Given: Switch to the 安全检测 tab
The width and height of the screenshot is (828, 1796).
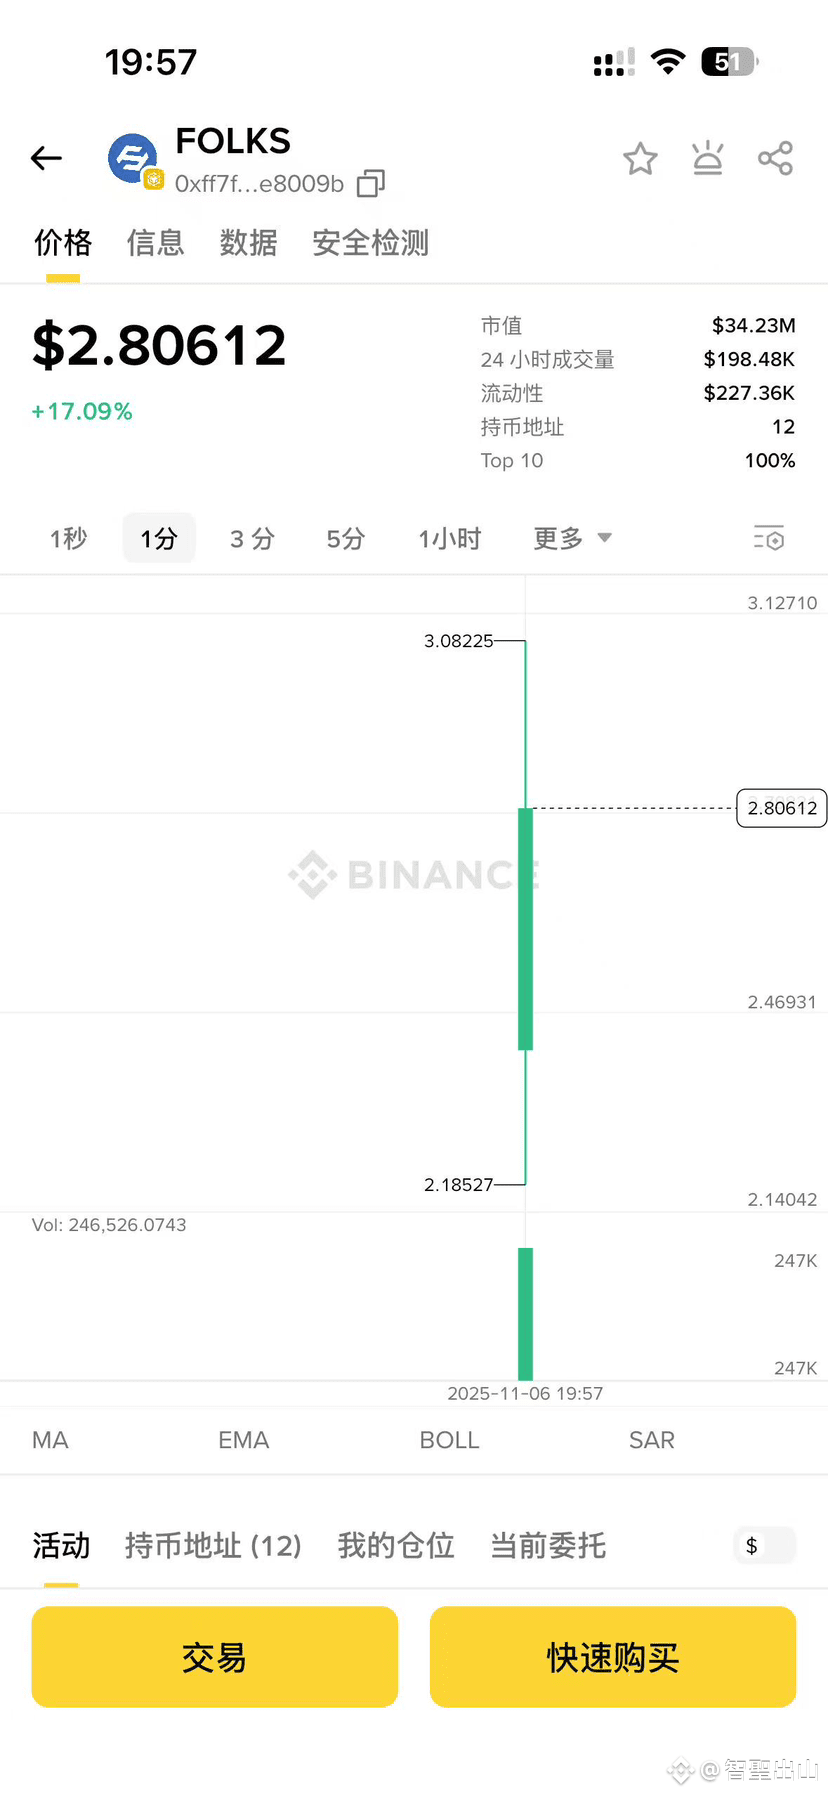Looking at the screenshot, I should (370, 242).
